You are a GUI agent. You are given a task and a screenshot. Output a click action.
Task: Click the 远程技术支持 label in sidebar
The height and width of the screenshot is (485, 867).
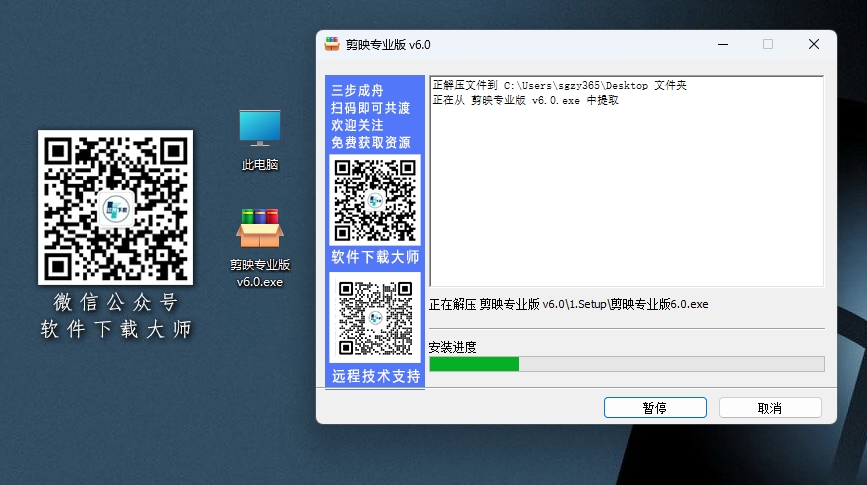point(376,376)
